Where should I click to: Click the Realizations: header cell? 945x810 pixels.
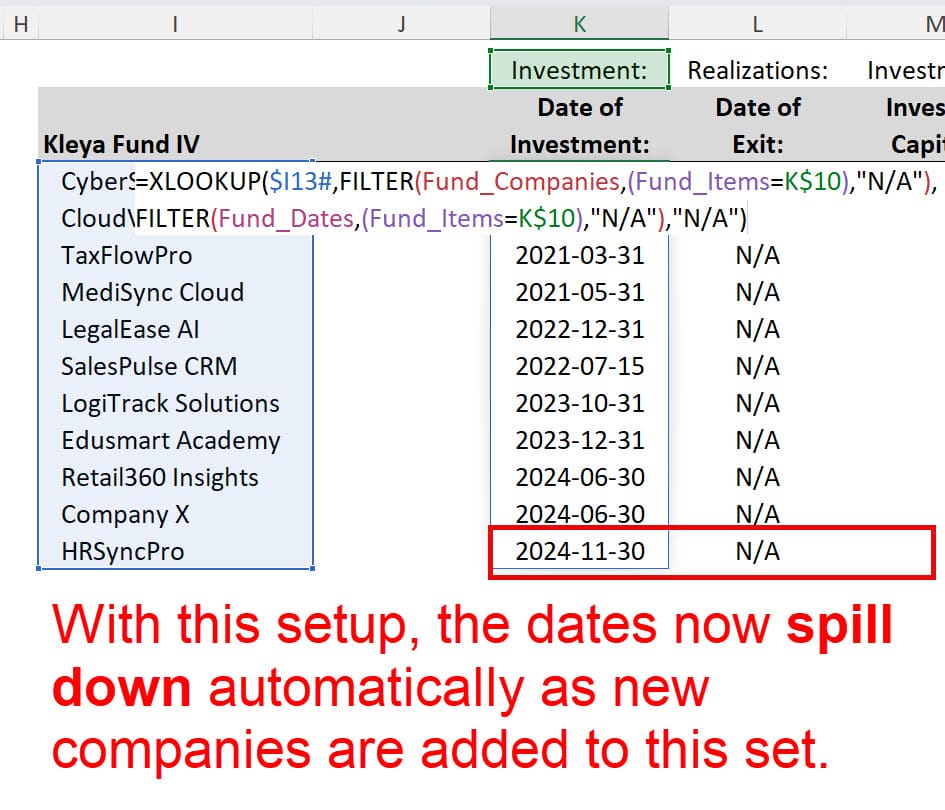[x=757, y=70]
